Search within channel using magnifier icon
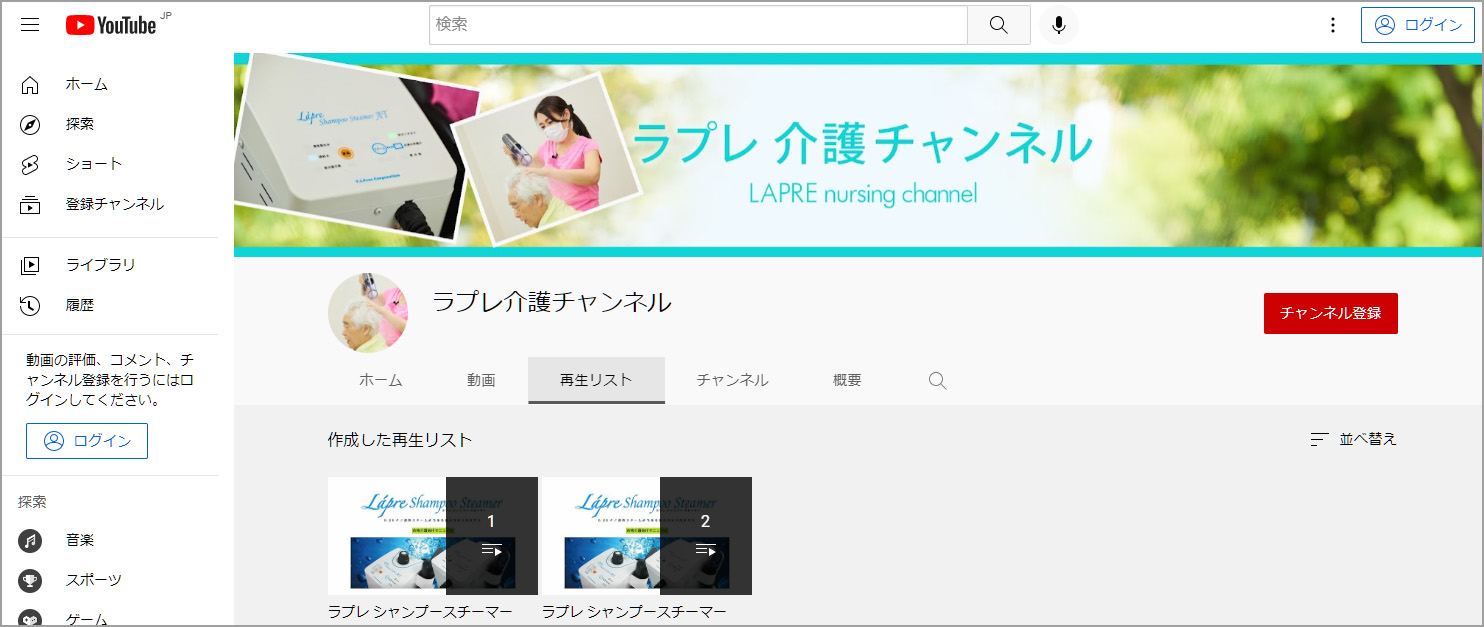Viewport: 1484px width, 627px height. (937, 380)
